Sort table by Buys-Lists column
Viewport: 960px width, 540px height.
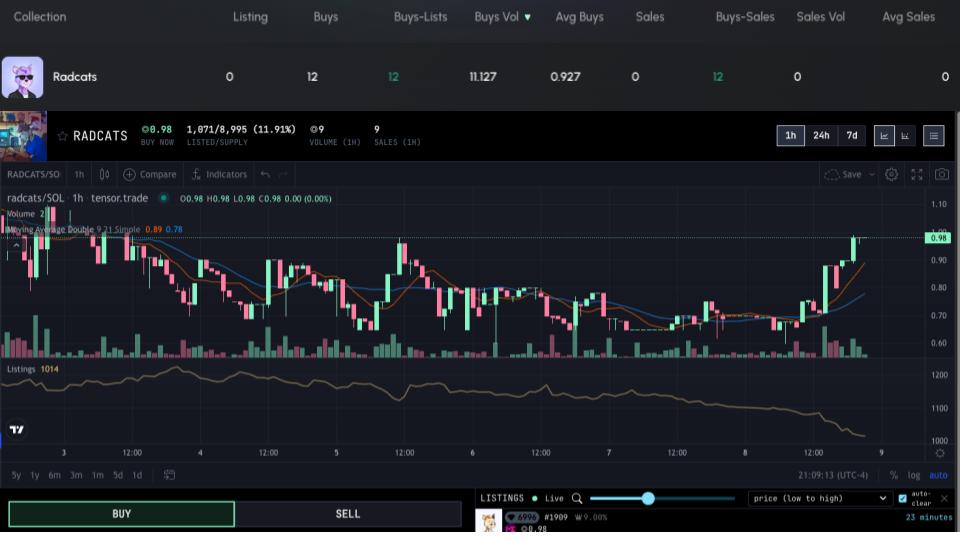coord(420,17)
